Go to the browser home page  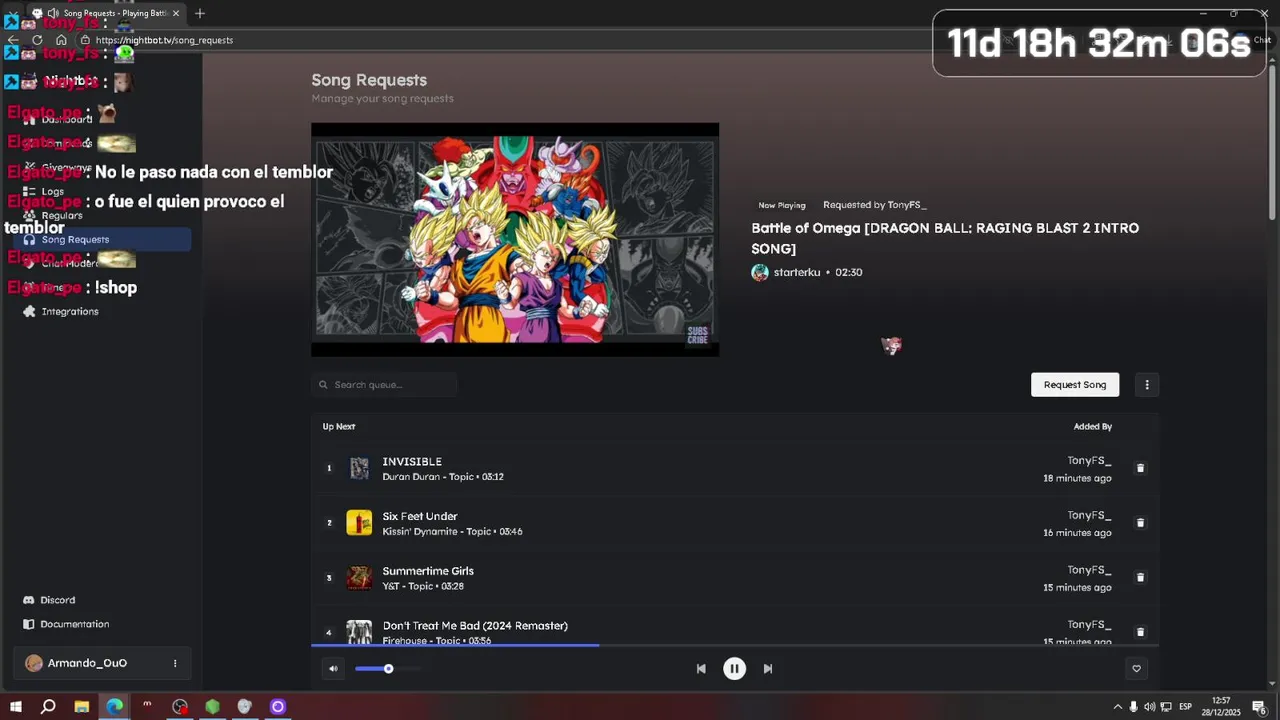point(61,40)
